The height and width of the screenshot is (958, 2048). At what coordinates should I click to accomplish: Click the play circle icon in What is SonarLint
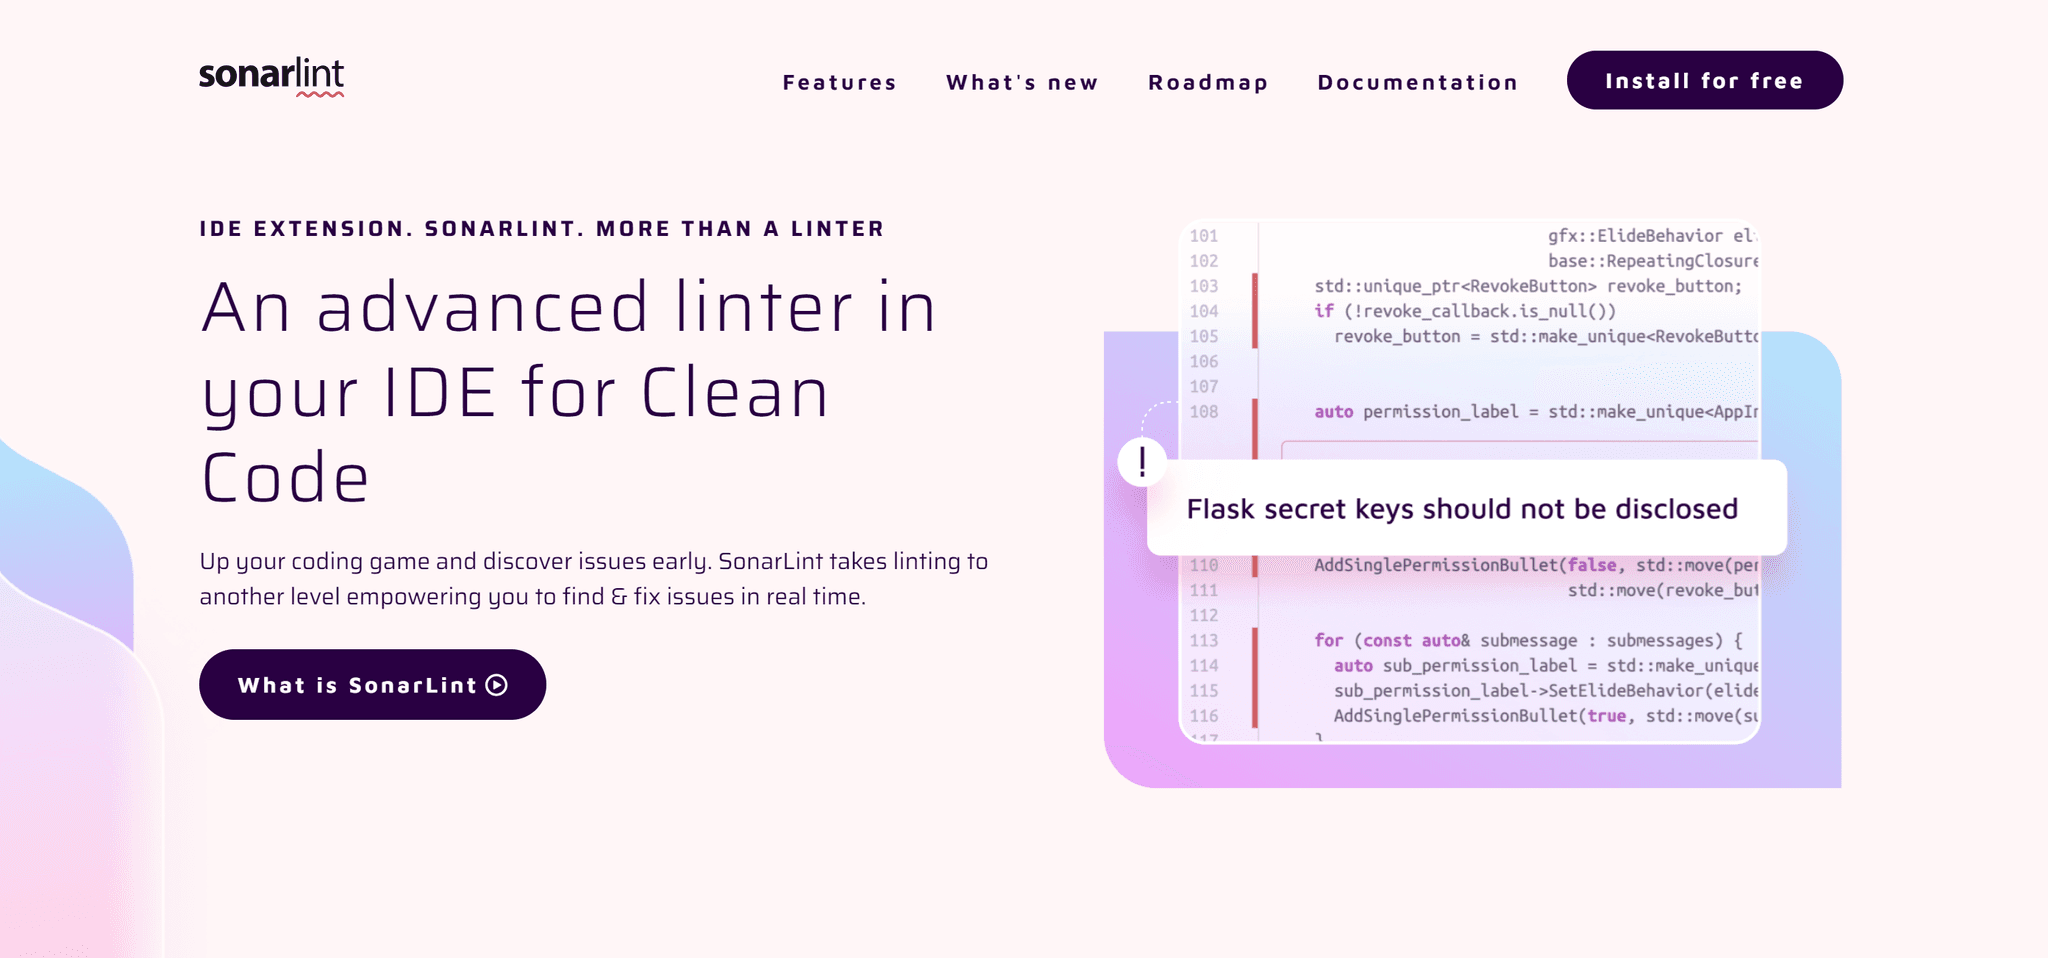point(497,685)
